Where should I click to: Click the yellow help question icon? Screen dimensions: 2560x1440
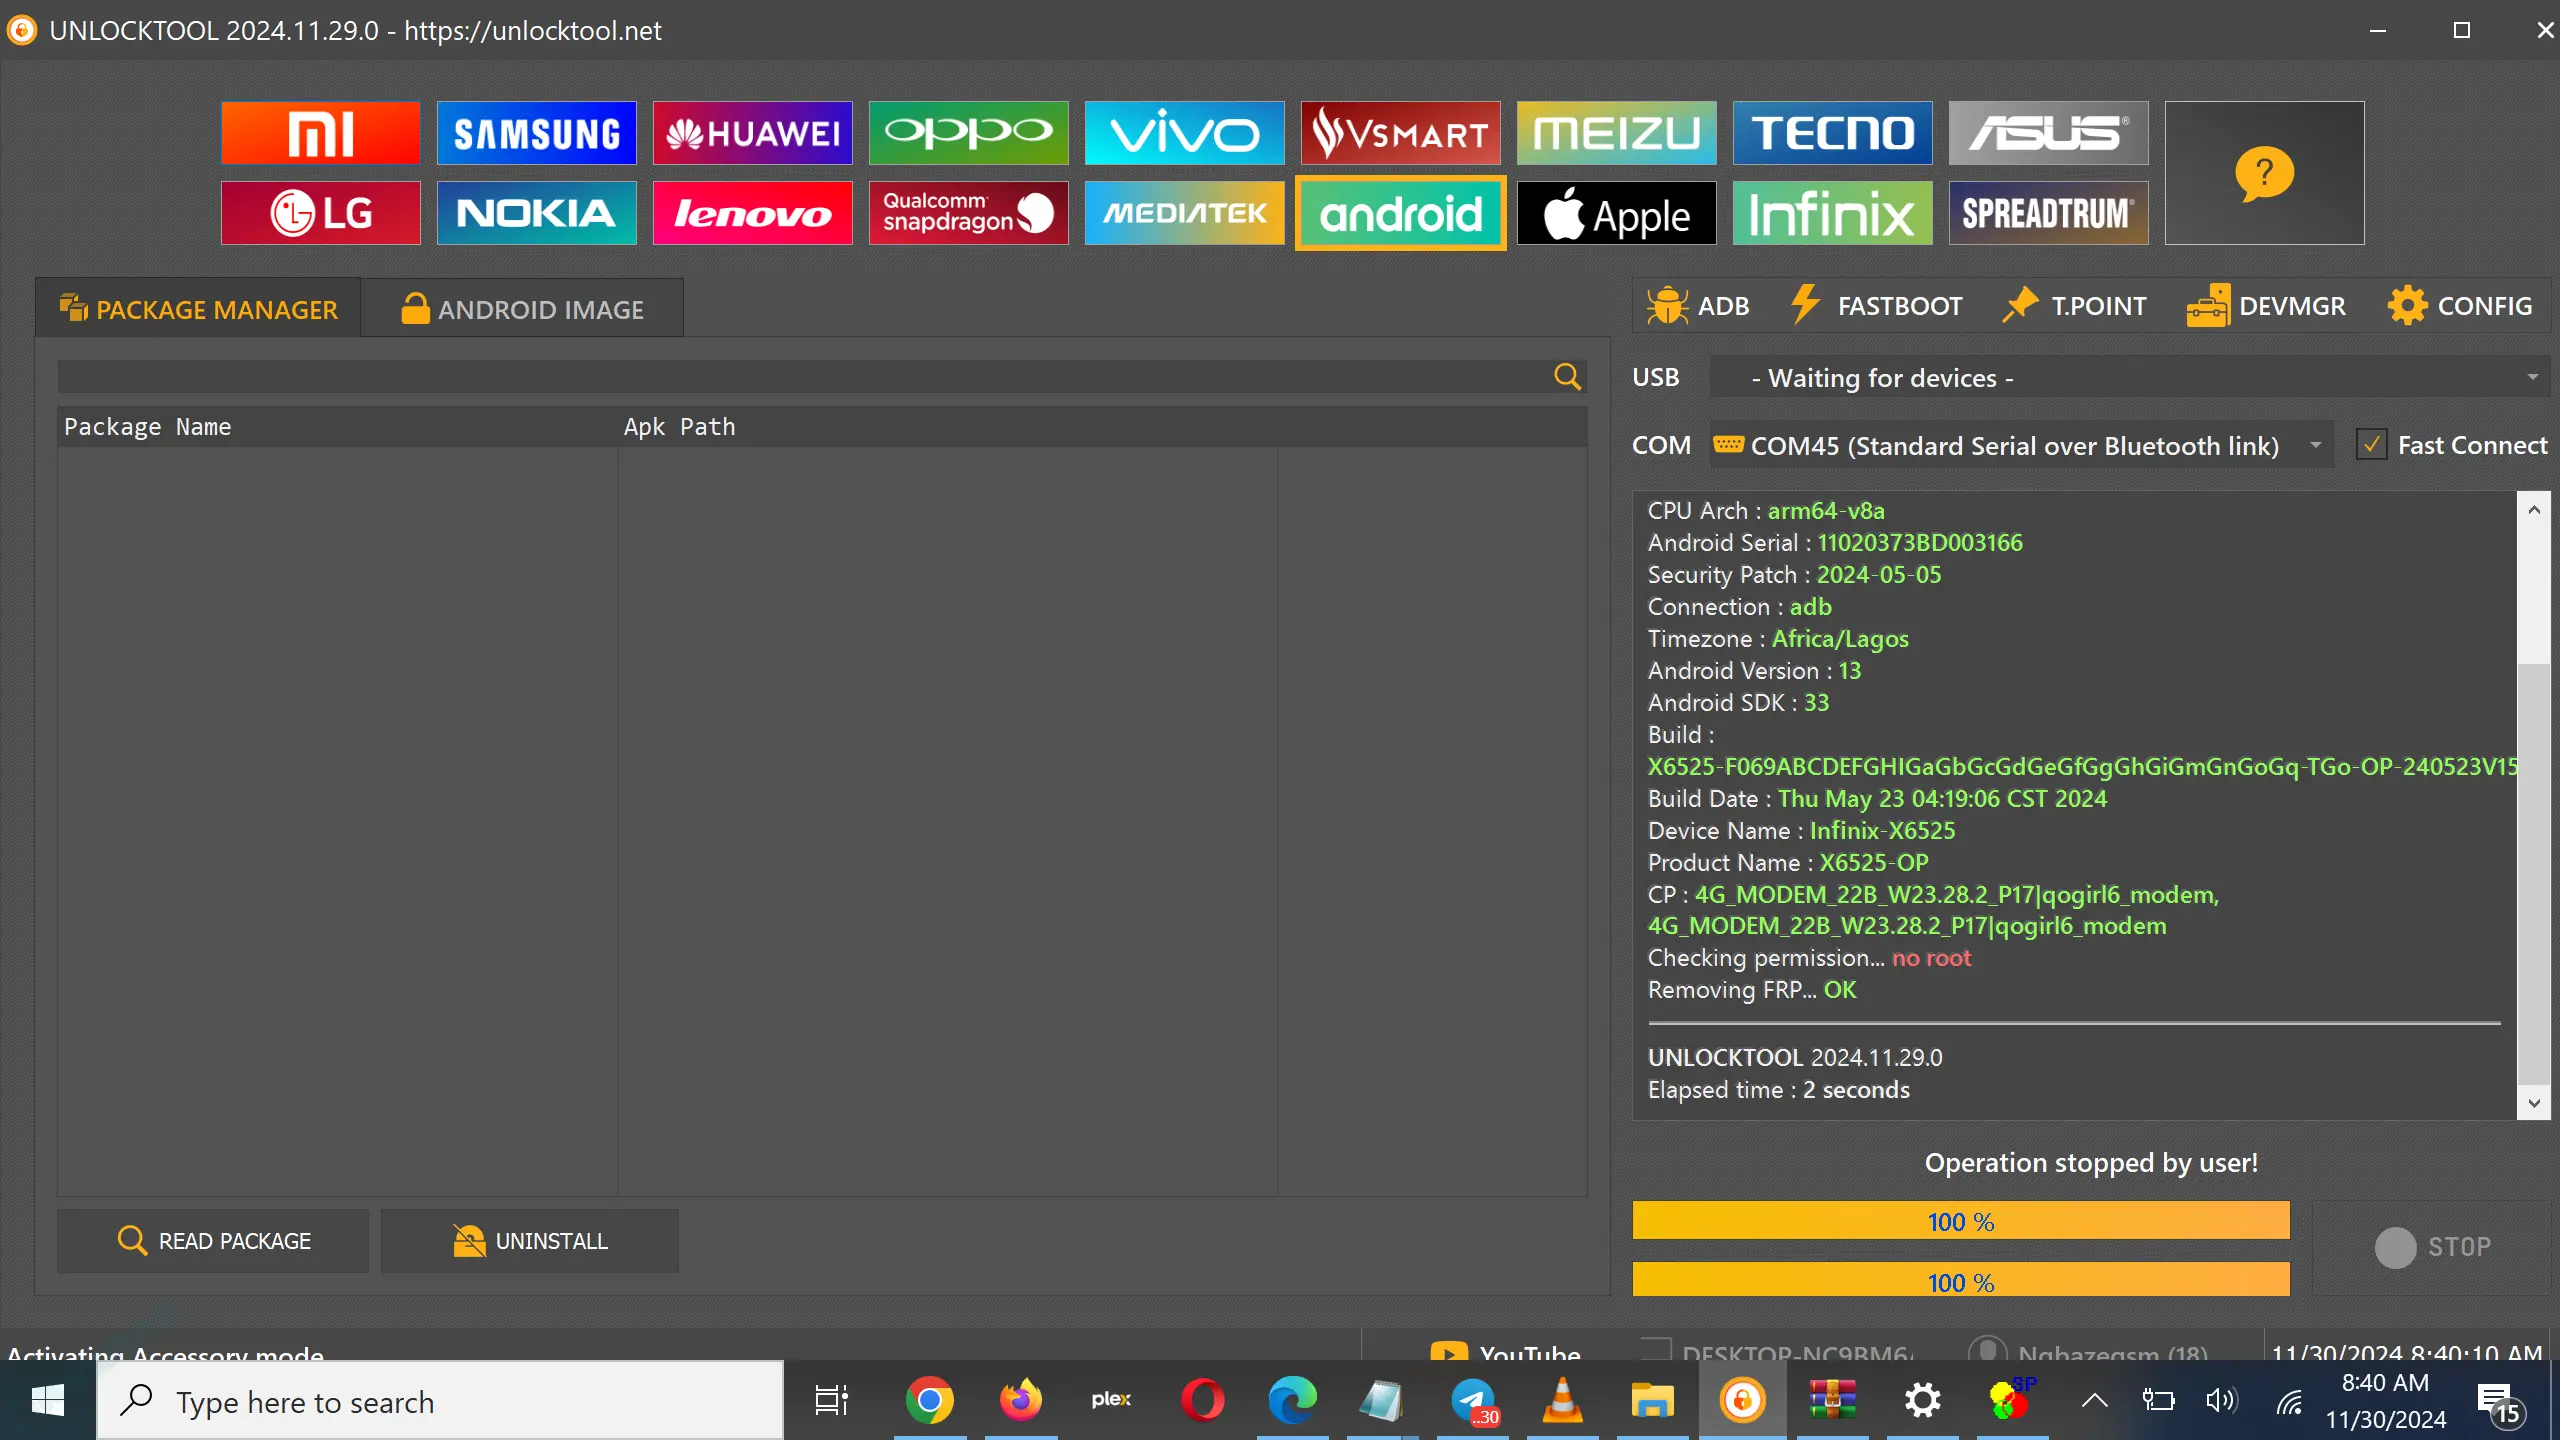coord(2264,173)
